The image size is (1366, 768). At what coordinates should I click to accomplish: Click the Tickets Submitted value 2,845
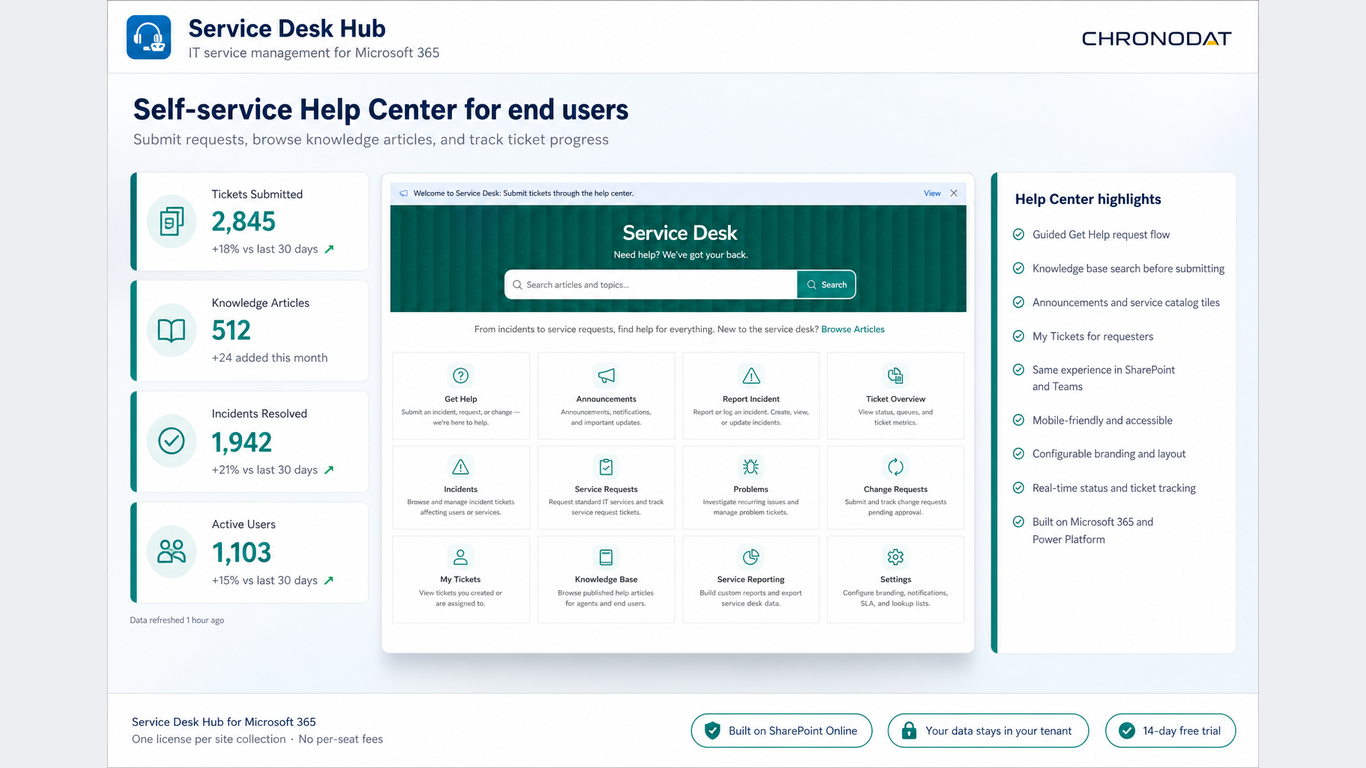pyautogui.click(x=244, y=221)
